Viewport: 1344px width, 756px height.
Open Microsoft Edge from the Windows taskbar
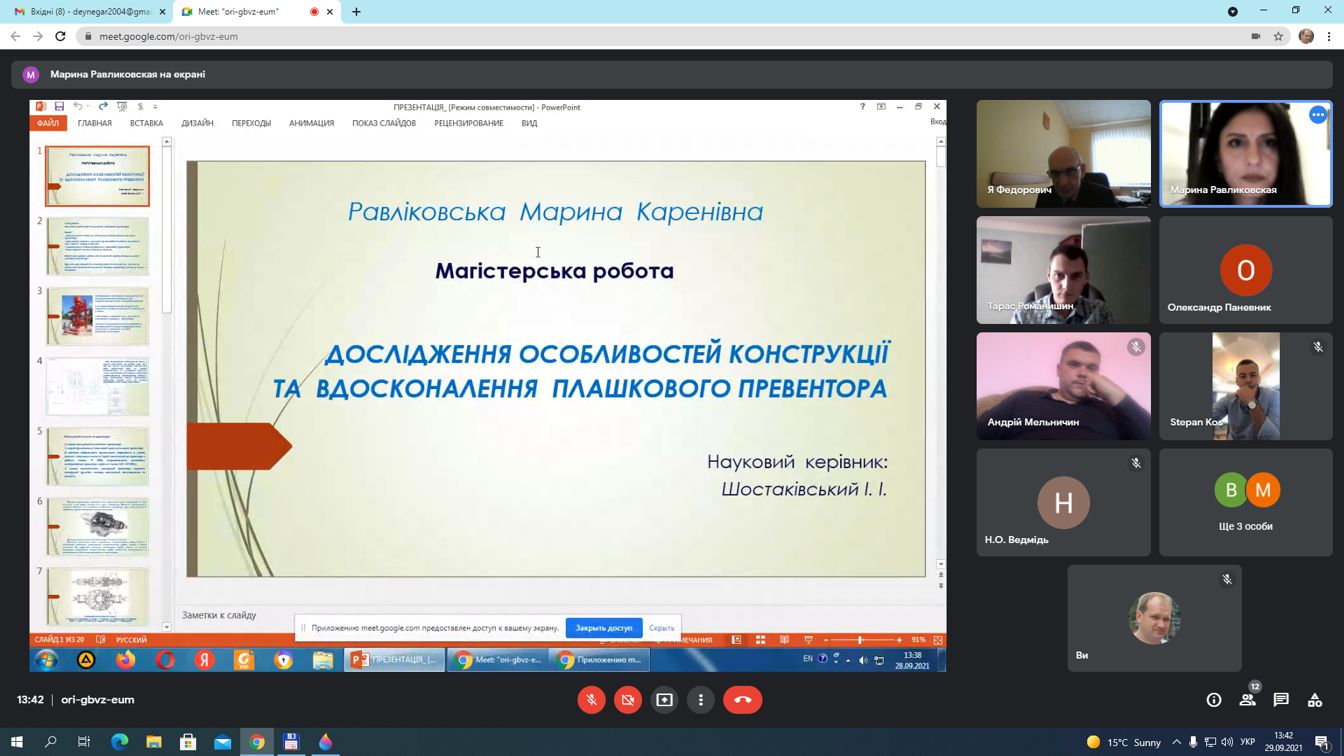click(x=120, y=742)
